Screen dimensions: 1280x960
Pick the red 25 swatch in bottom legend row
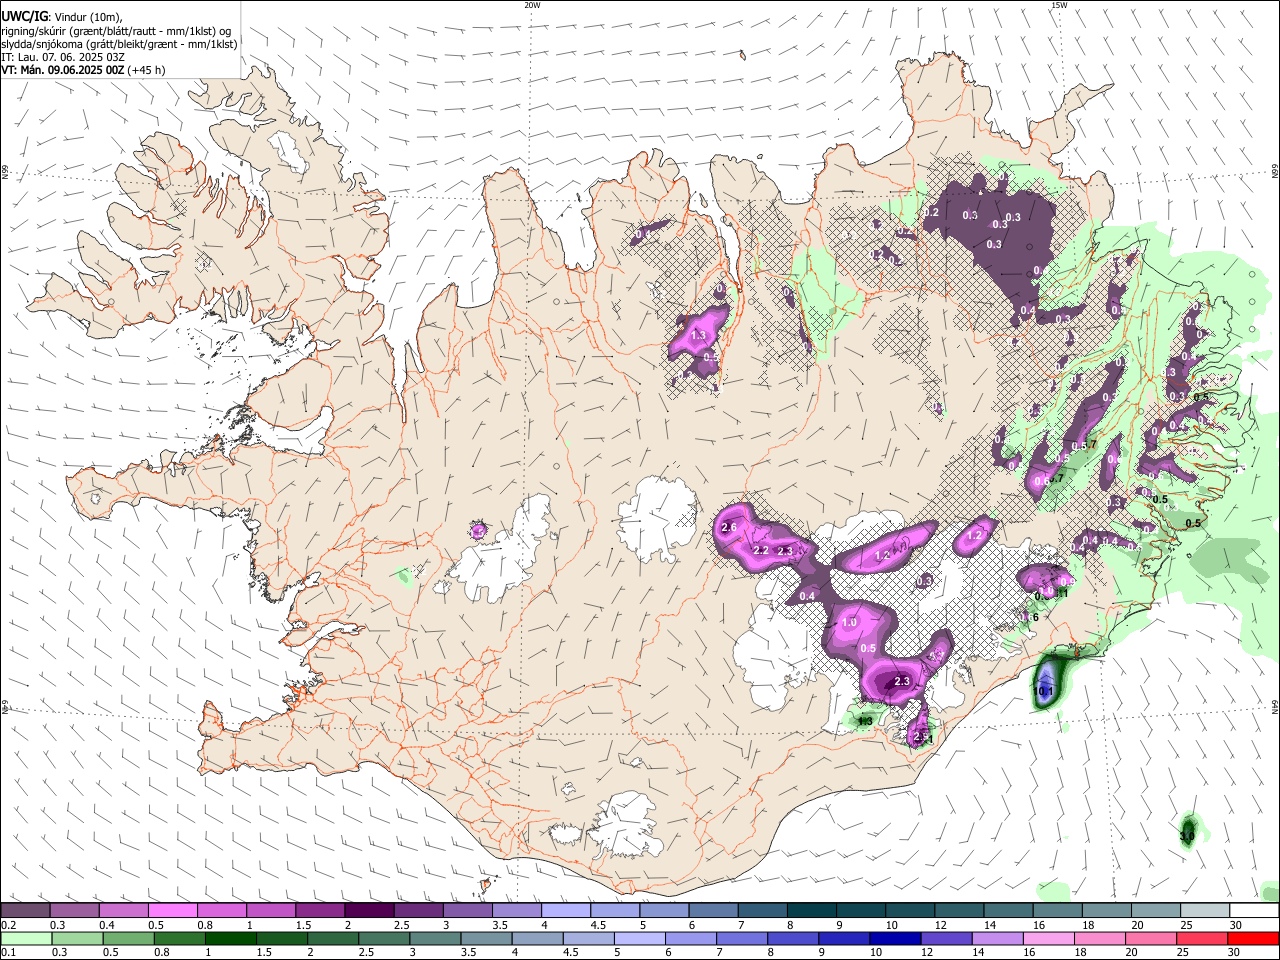pyautogui.click(x=1201, y=938)
